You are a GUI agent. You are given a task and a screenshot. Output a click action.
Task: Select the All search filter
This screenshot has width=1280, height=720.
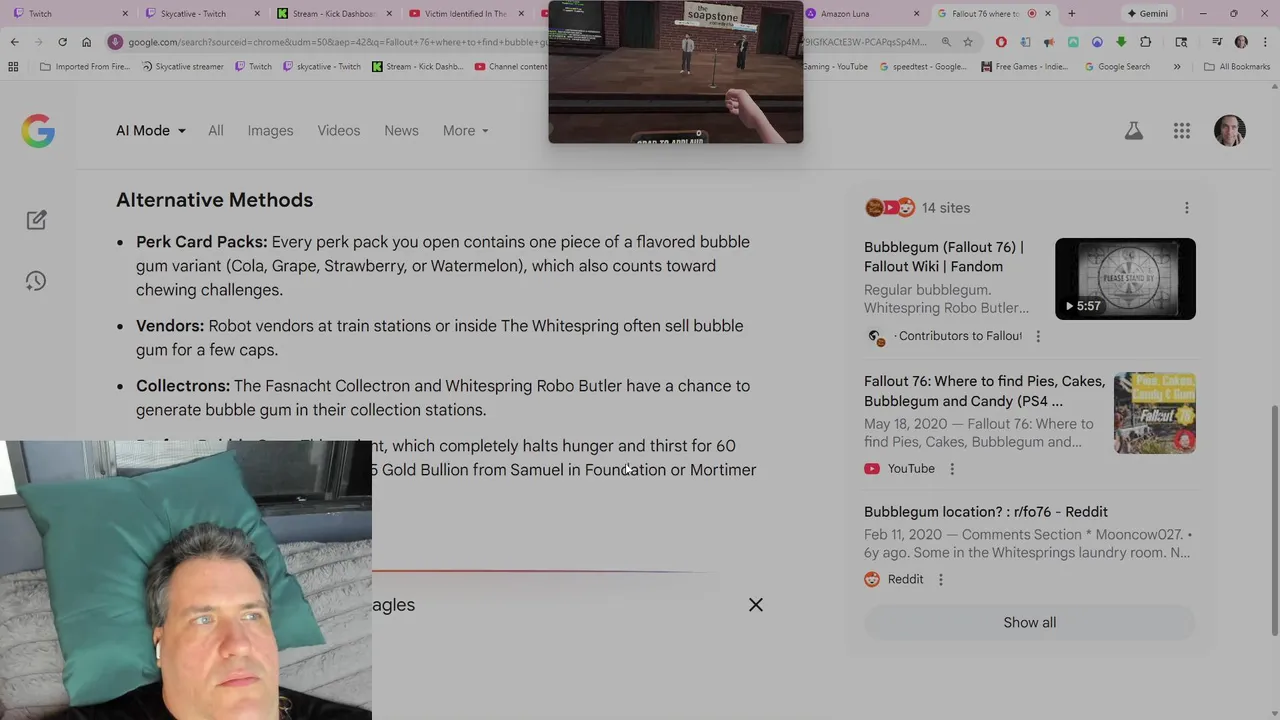pyautogui.click(x=216, y=131)
